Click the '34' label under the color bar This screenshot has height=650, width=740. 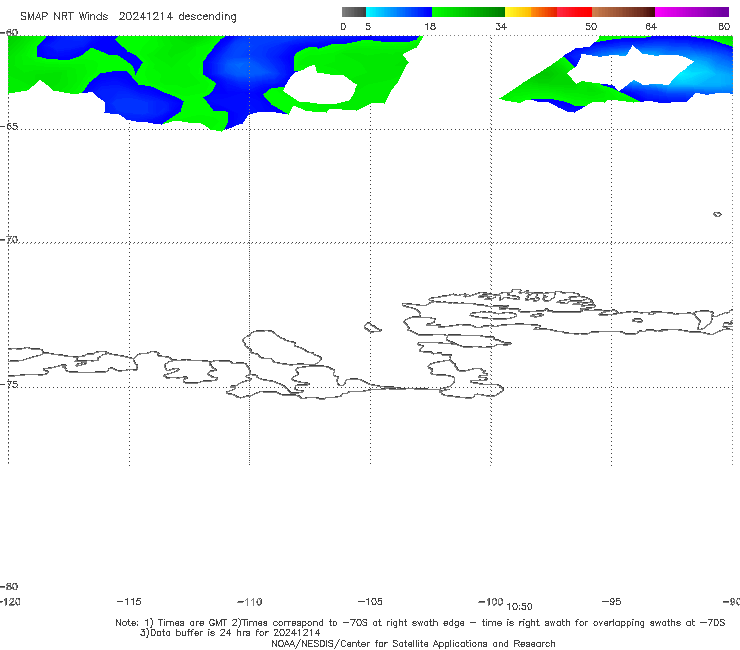(x=501, y=26)
